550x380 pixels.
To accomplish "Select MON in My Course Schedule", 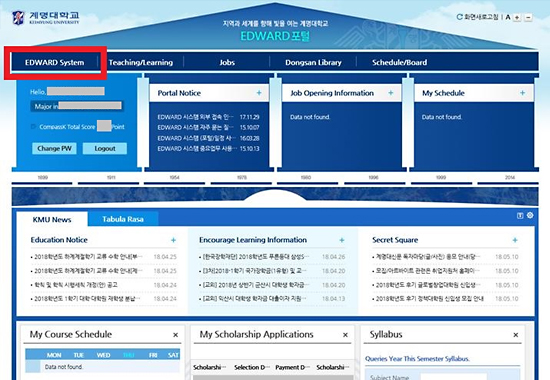I will tap(54, 355).
